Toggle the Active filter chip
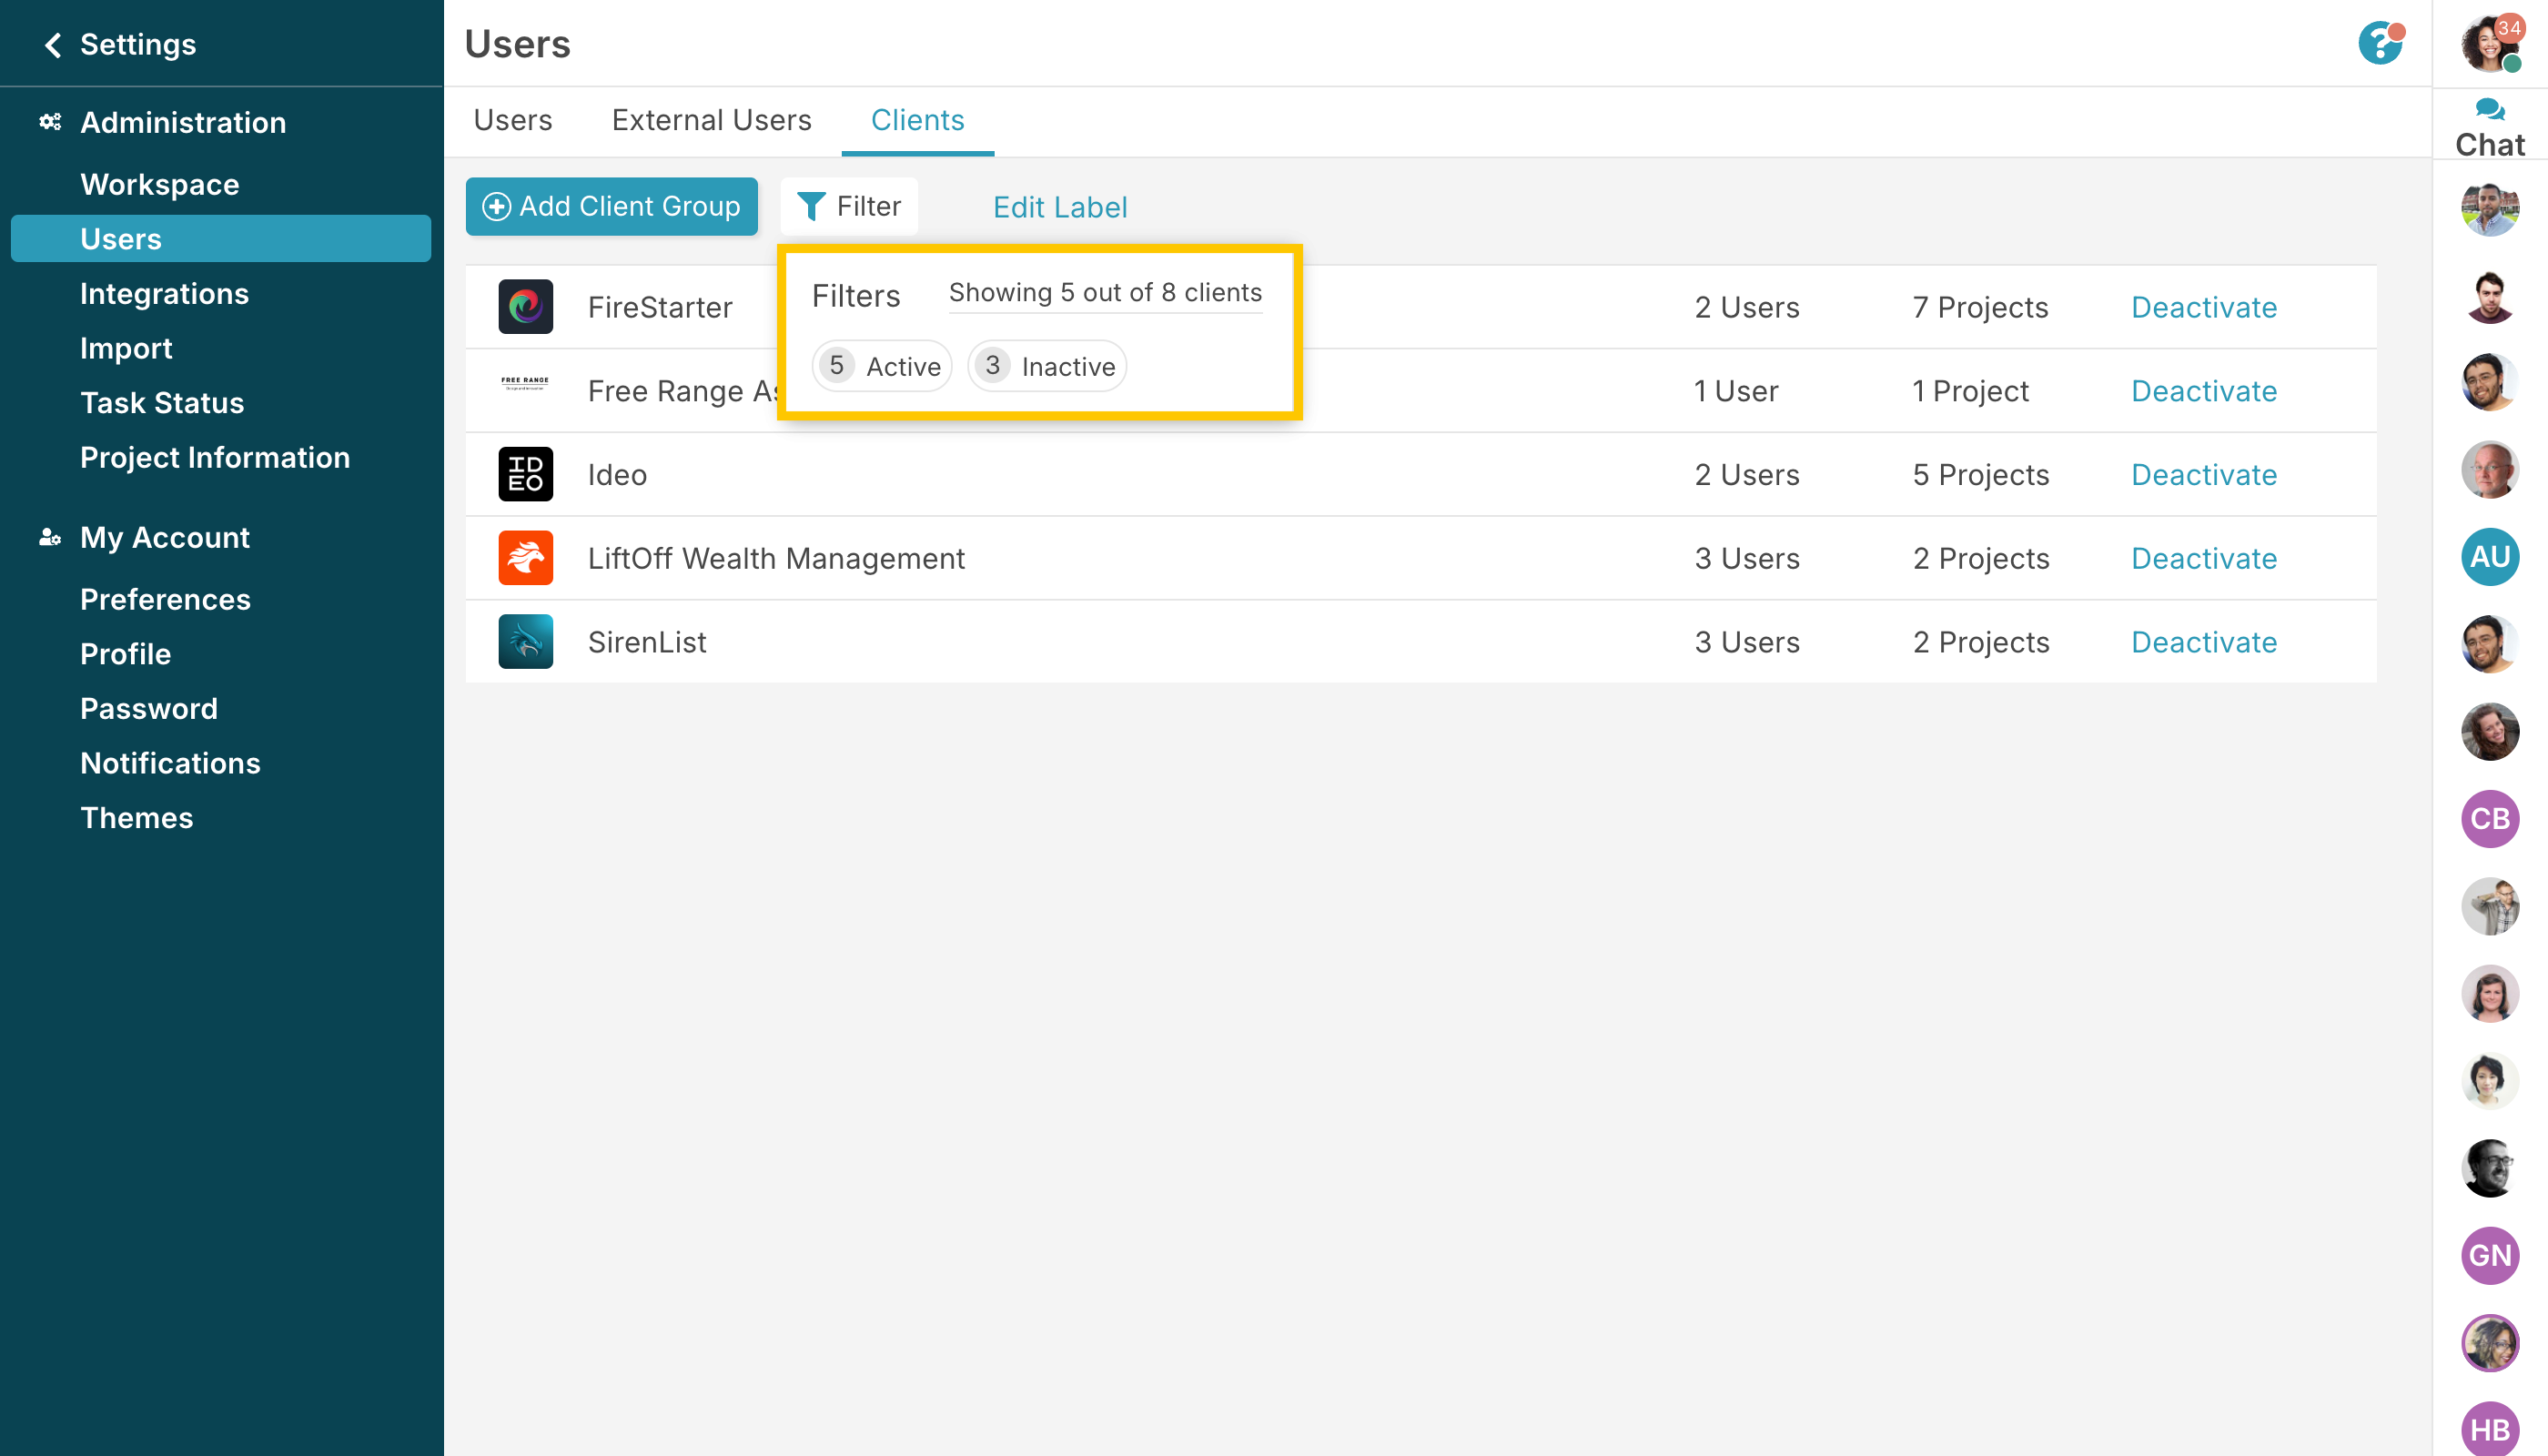2548x1456 pixels. point(882,366)
